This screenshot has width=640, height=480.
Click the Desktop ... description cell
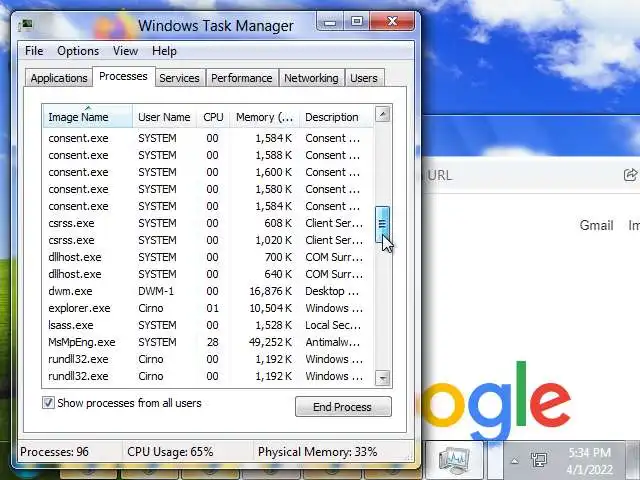point(332,291)
